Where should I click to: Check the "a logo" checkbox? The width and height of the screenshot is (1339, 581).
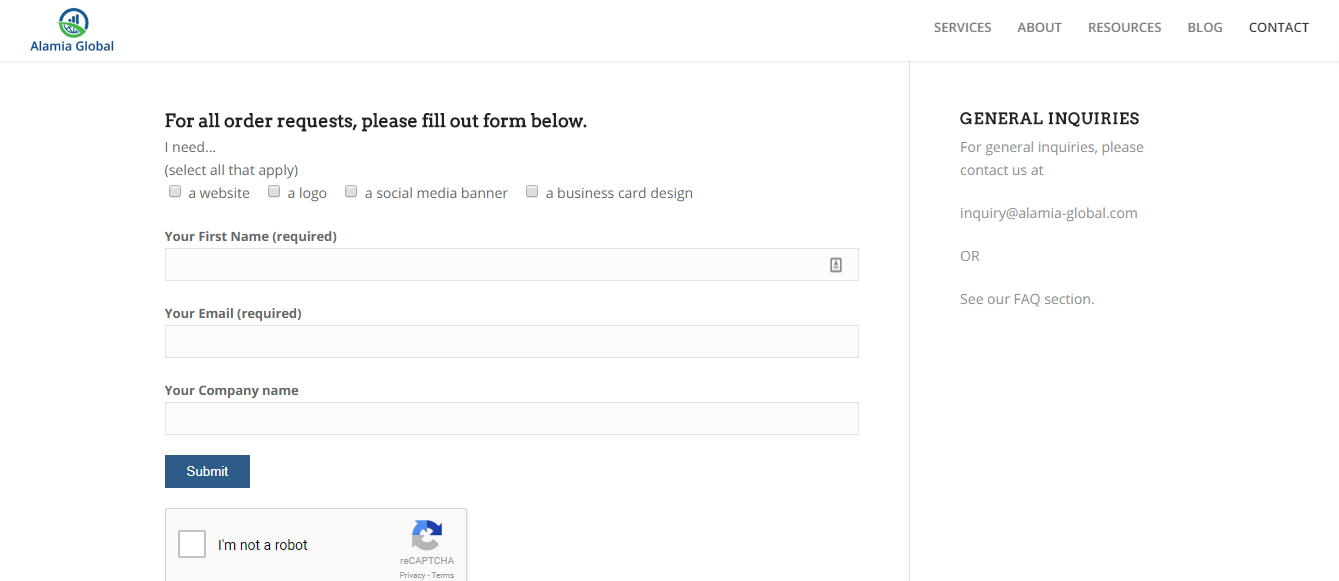(x=274, y=191)
